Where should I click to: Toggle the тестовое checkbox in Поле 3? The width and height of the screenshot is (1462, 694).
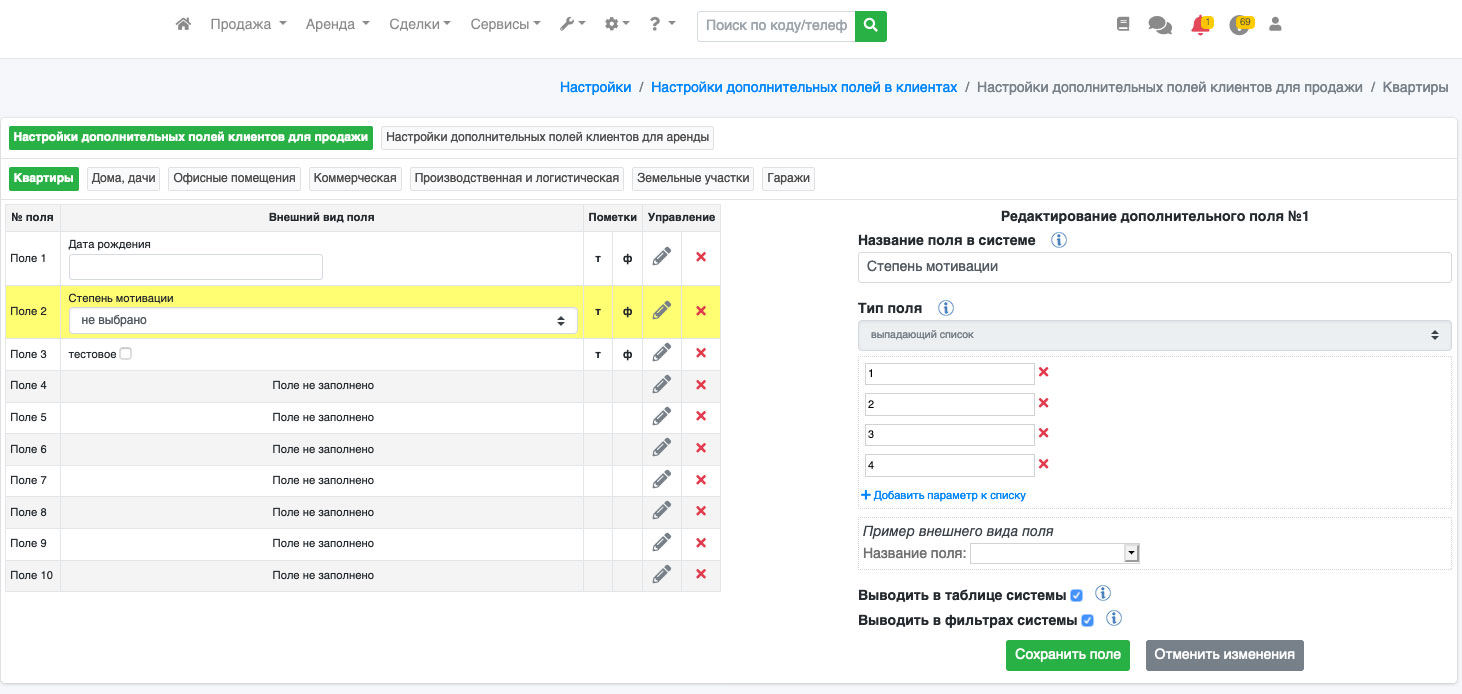[x=126, y=354]
